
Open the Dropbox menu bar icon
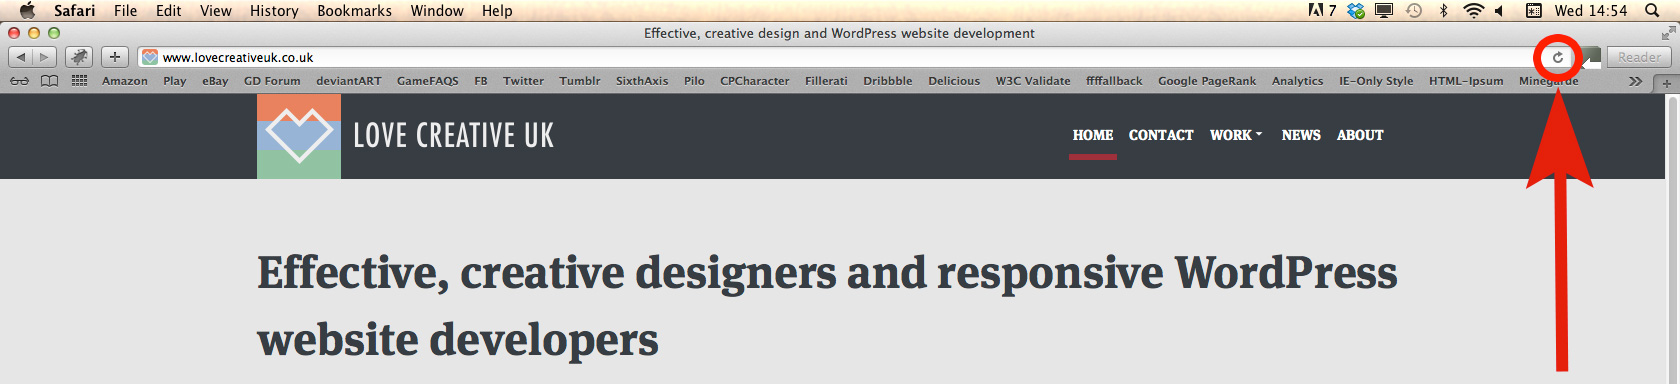[1356, 10]
